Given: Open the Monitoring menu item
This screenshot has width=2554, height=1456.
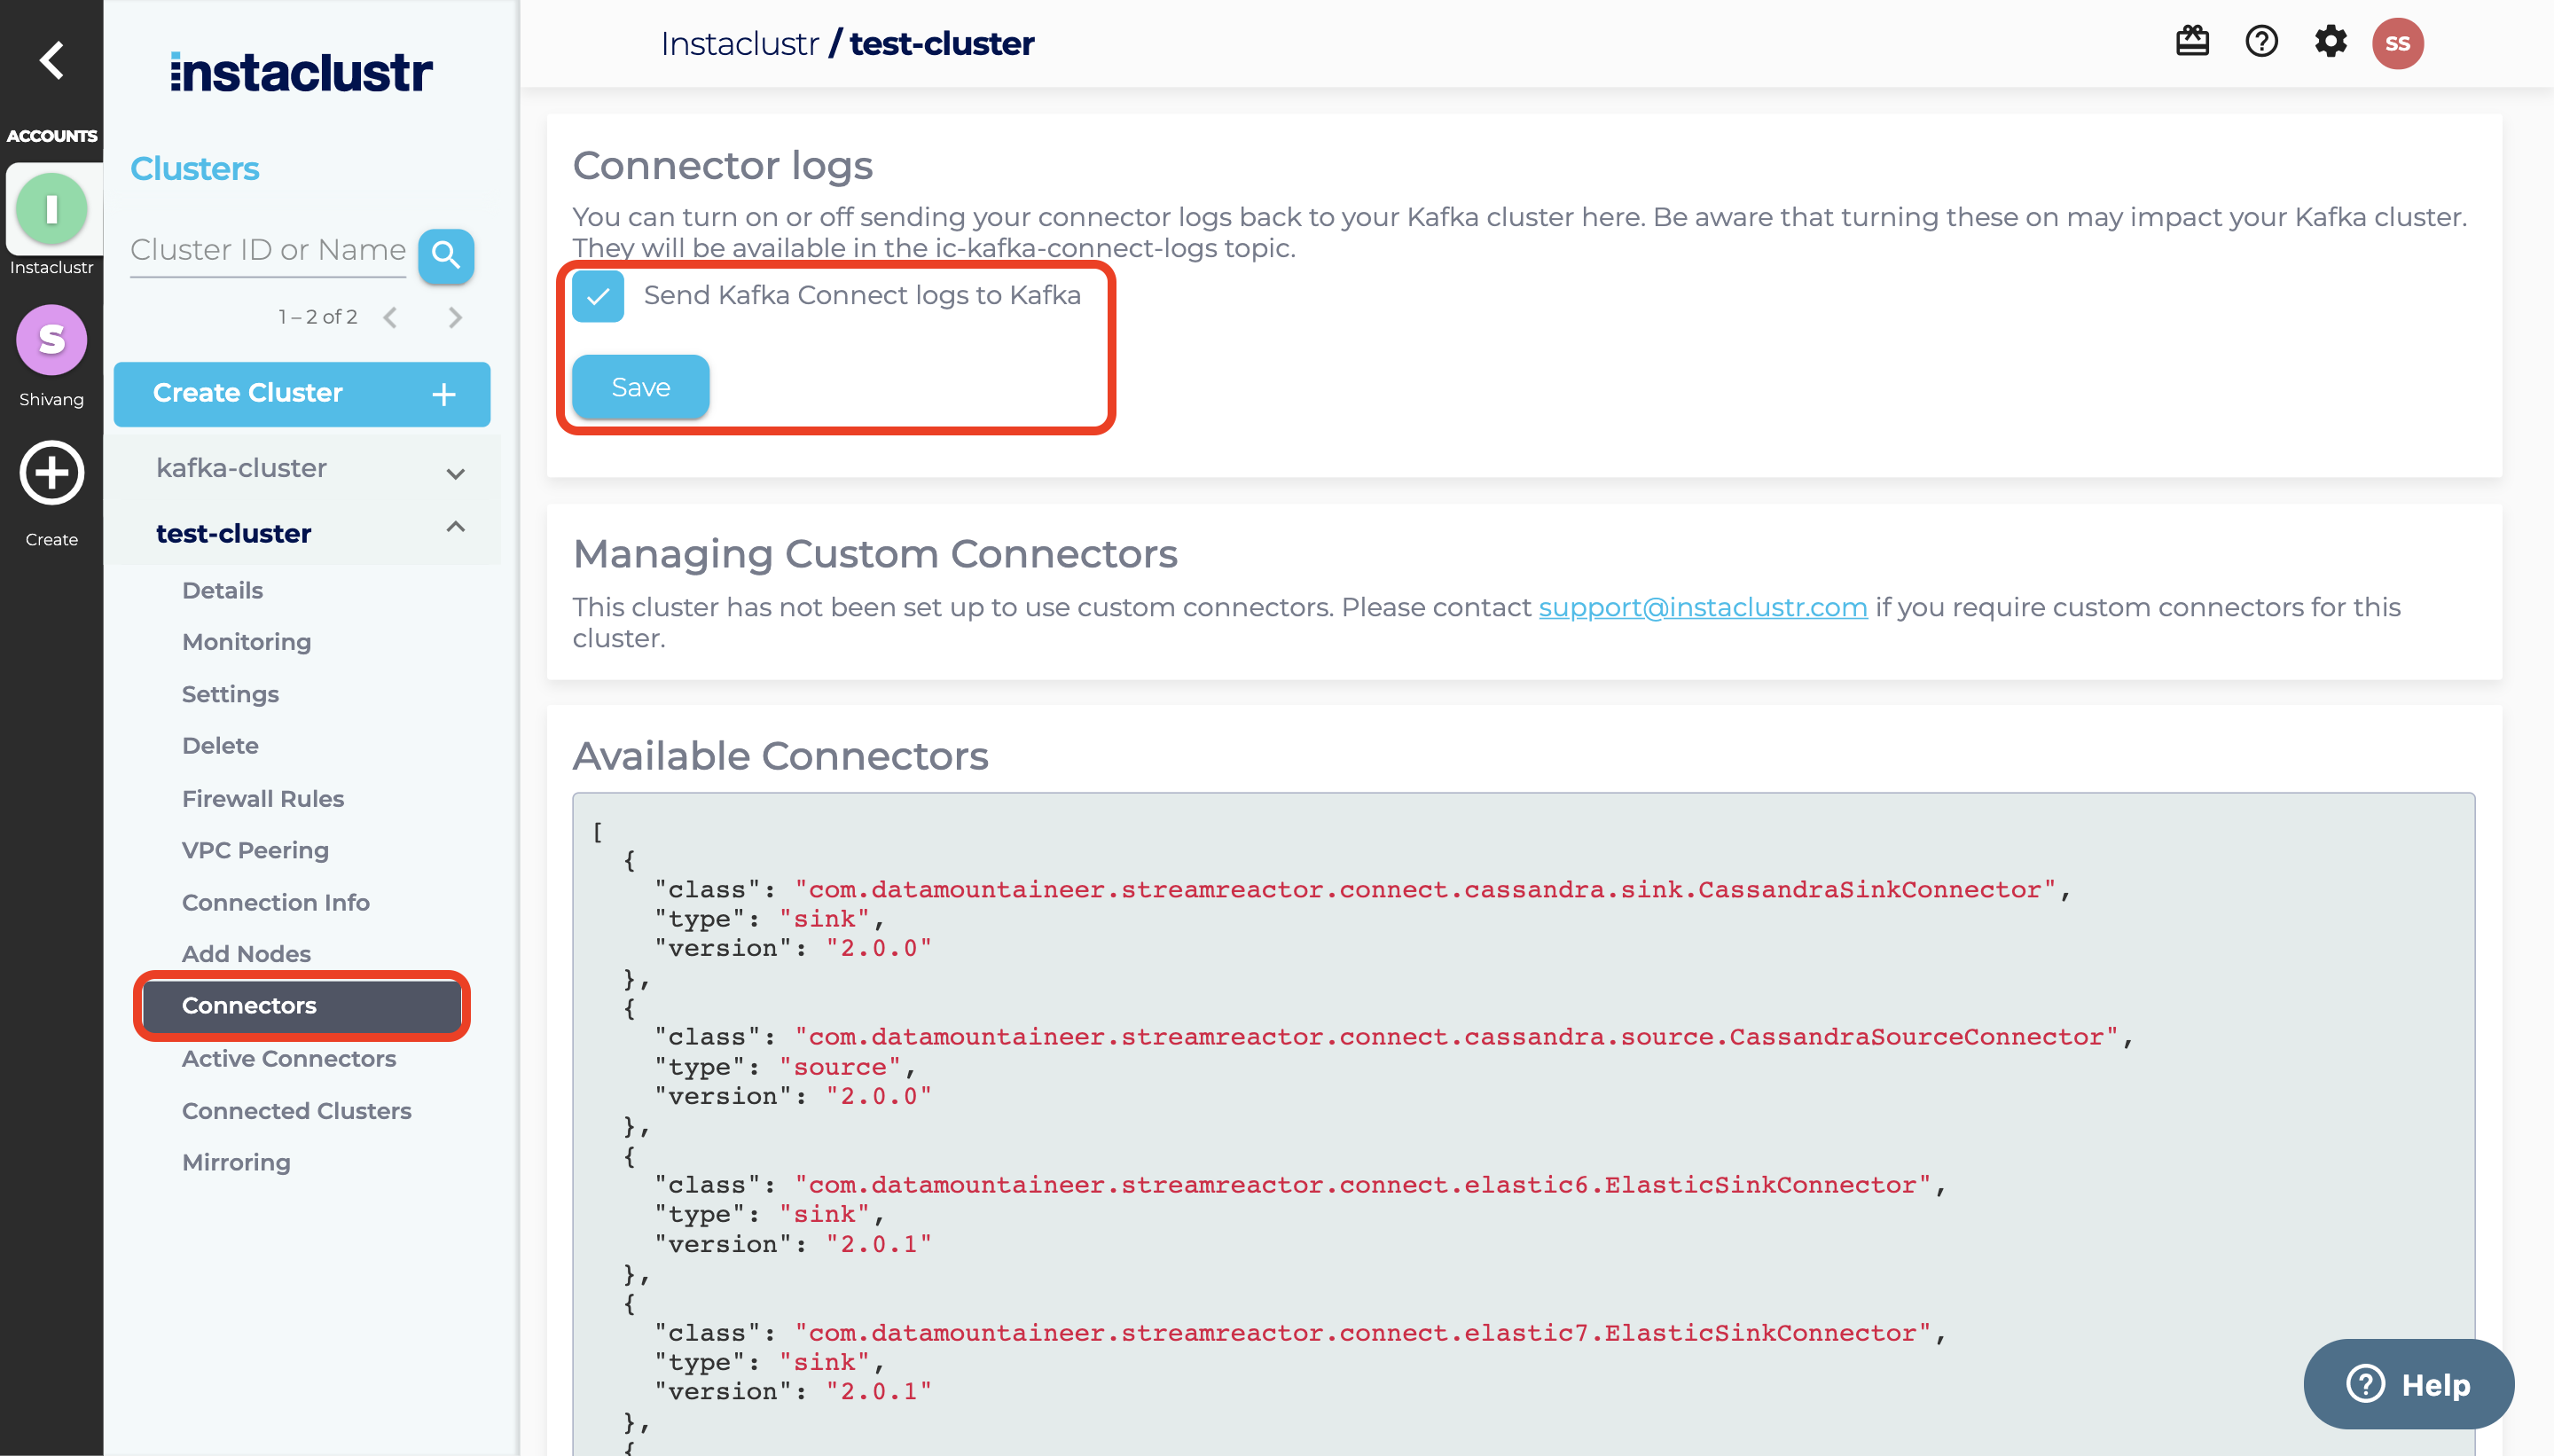Looking at the screenshot, I should tap(246, 642).
